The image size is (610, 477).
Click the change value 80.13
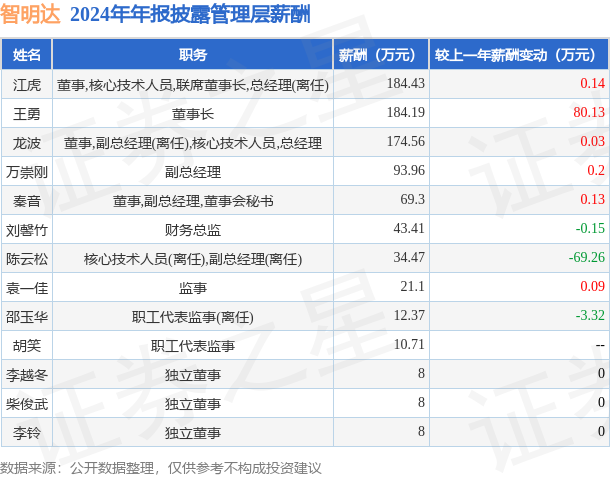coord(589,112)
